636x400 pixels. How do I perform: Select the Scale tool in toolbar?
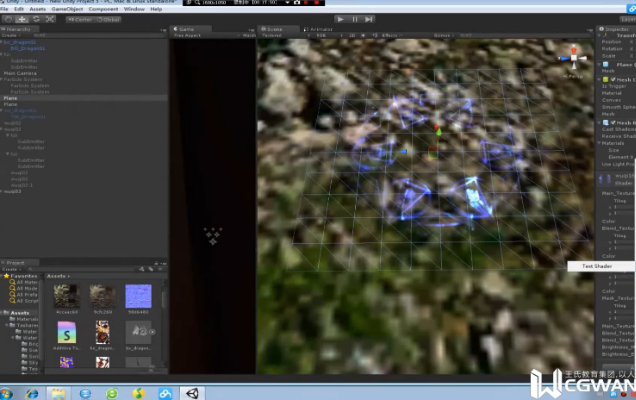point(49,19)
